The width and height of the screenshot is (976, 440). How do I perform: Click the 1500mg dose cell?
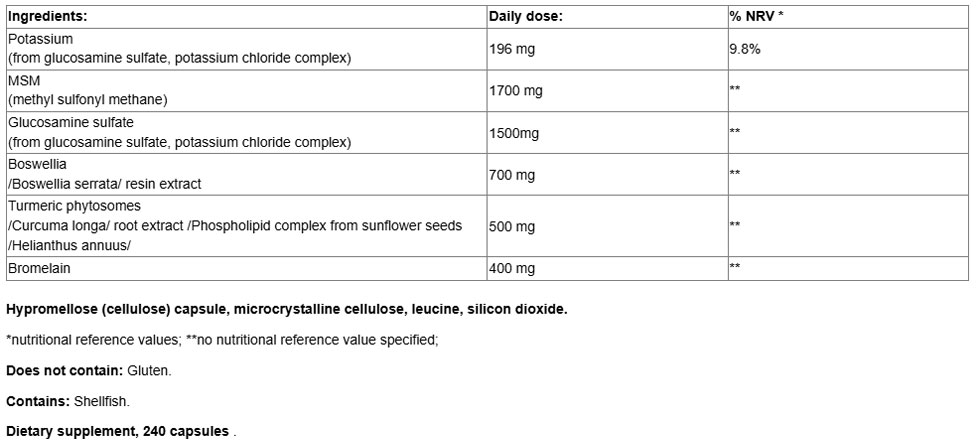(x=513, y=132)
